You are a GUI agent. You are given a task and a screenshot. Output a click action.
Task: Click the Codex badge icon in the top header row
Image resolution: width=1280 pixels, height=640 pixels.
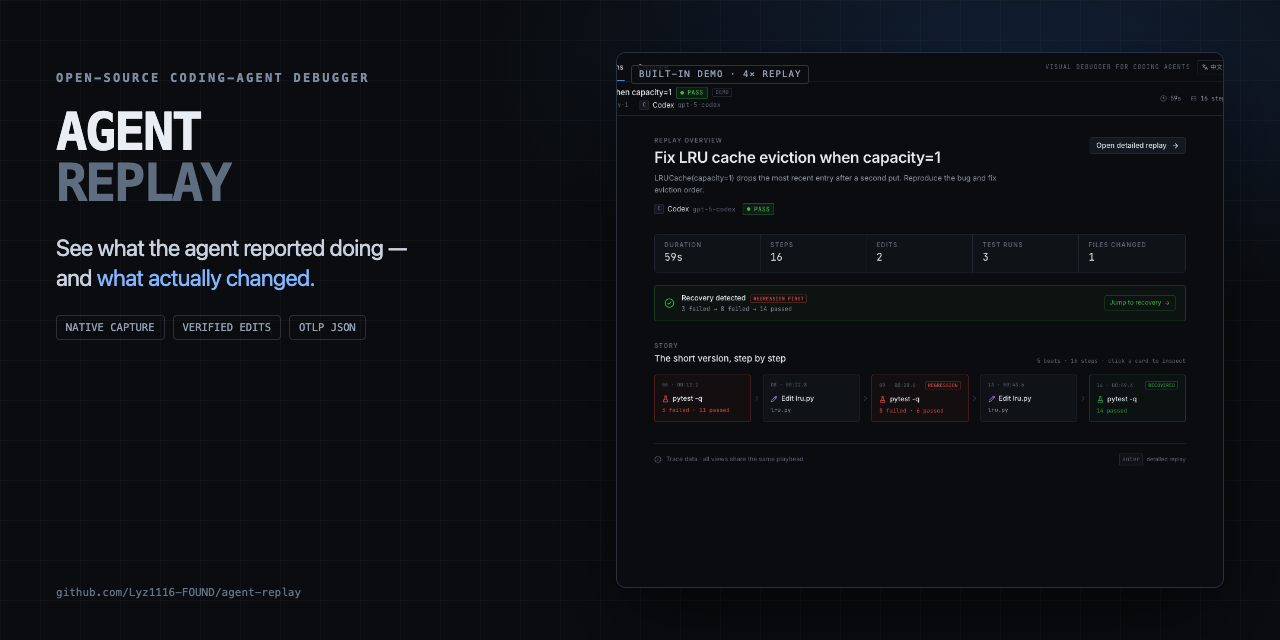pos(644,105)
